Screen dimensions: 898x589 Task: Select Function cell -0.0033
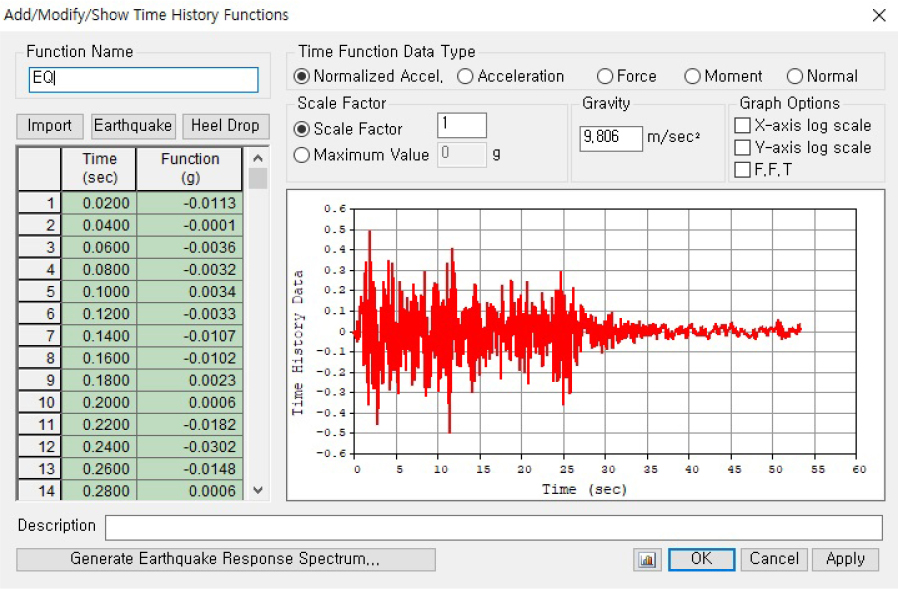pyautogui.click(x=190, y=314)
